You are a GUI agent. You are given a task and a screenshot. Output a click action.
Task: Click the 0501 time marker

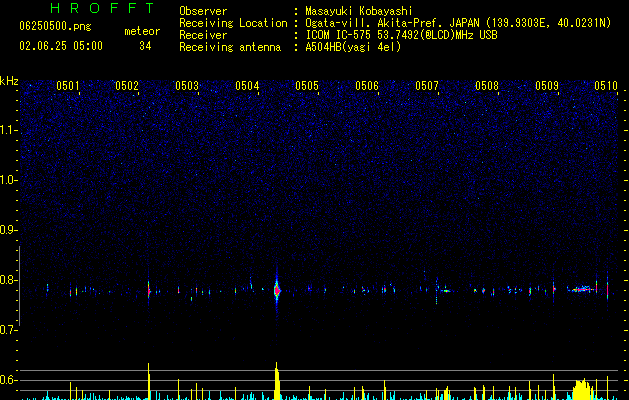click(x=67, y=85)
